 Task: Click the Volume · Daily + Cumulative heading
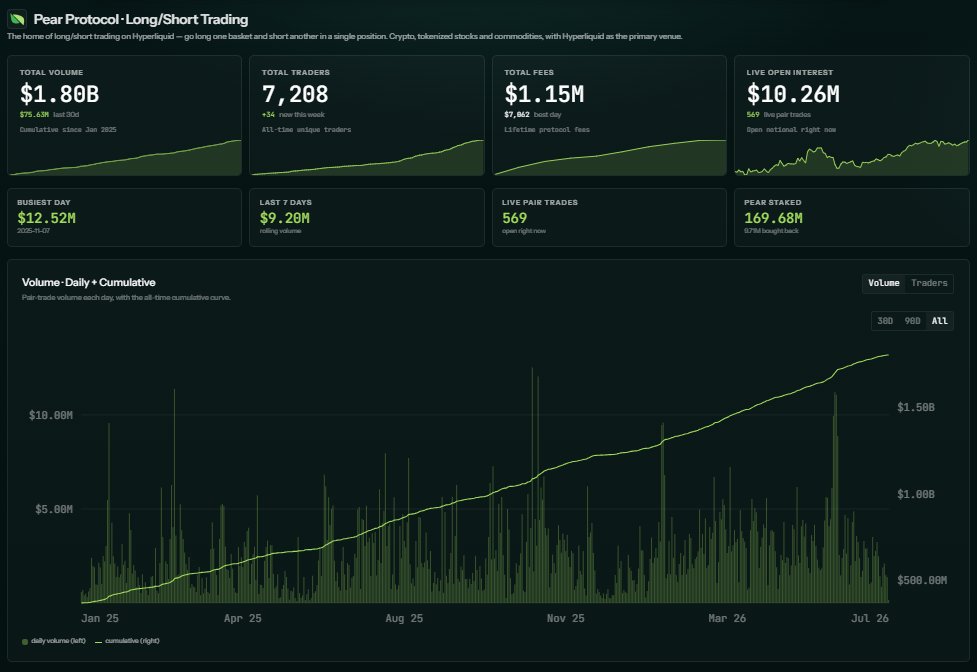click(88, 282)
